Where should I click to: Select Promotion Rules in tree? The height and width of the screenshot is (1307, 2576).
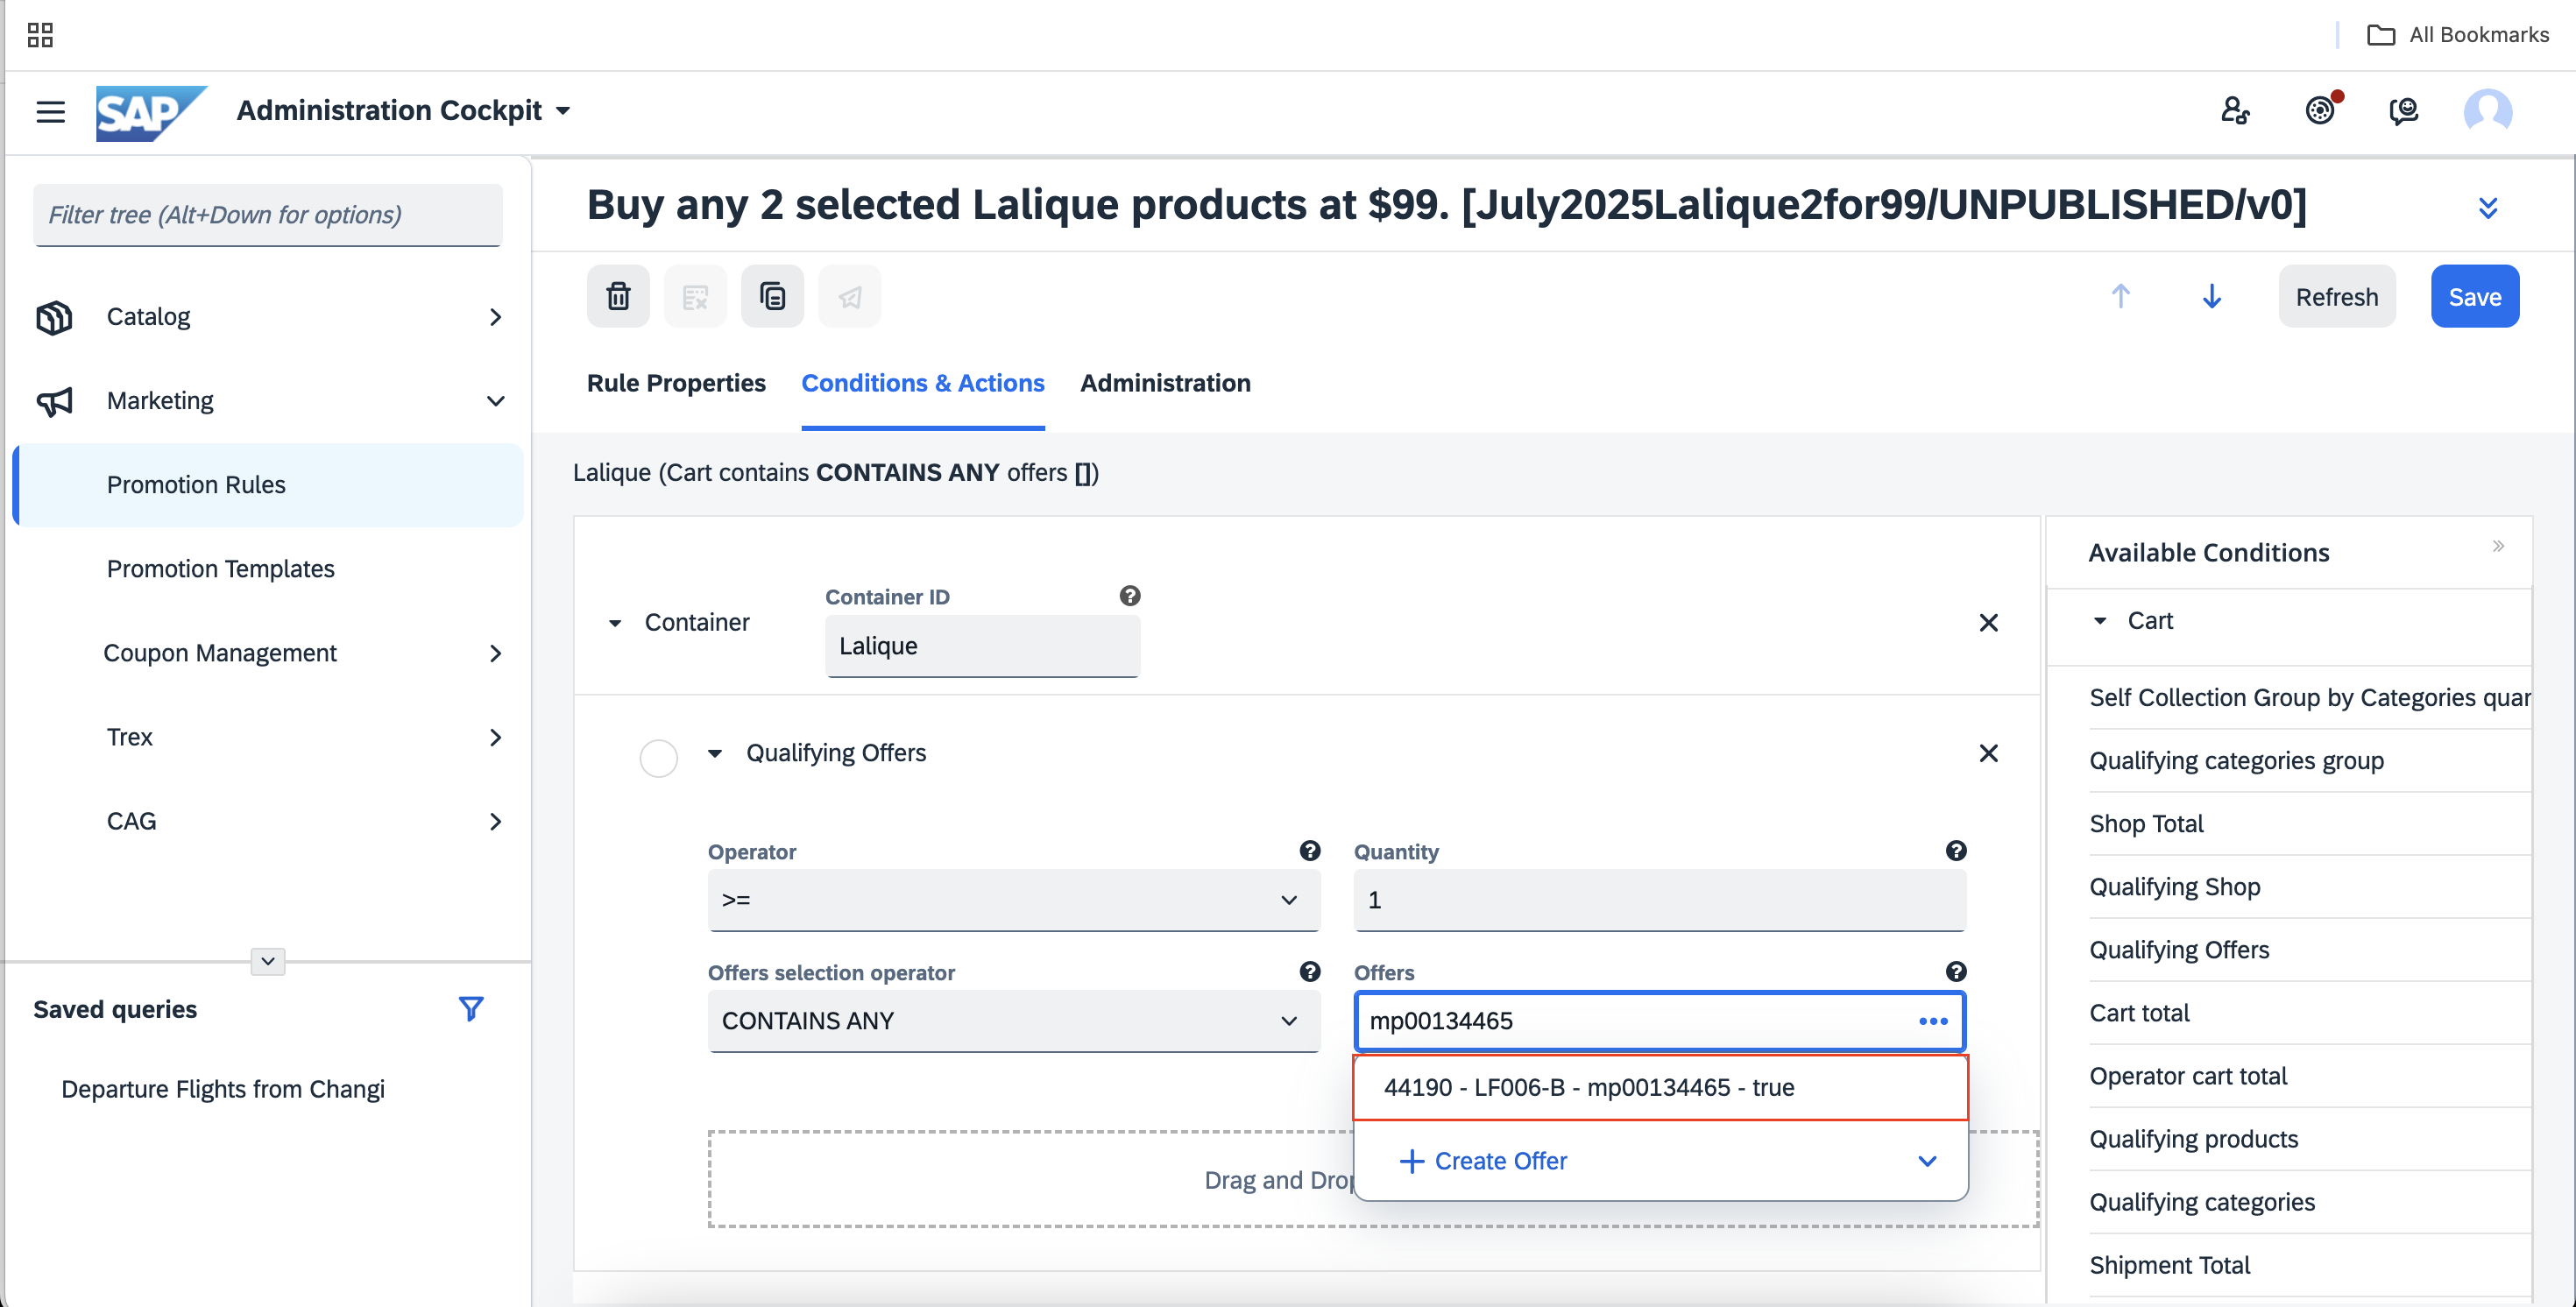point(268,485)
